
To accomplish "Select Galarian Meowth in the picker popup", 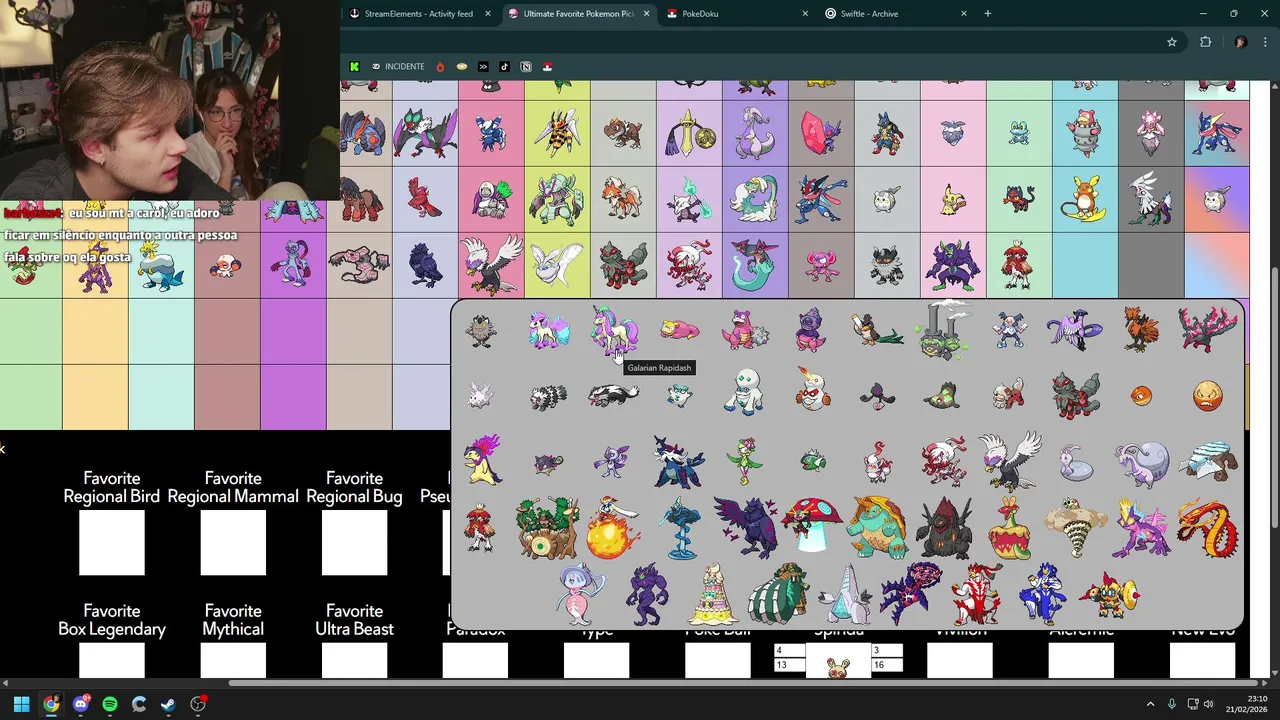I will pos(481,331).
